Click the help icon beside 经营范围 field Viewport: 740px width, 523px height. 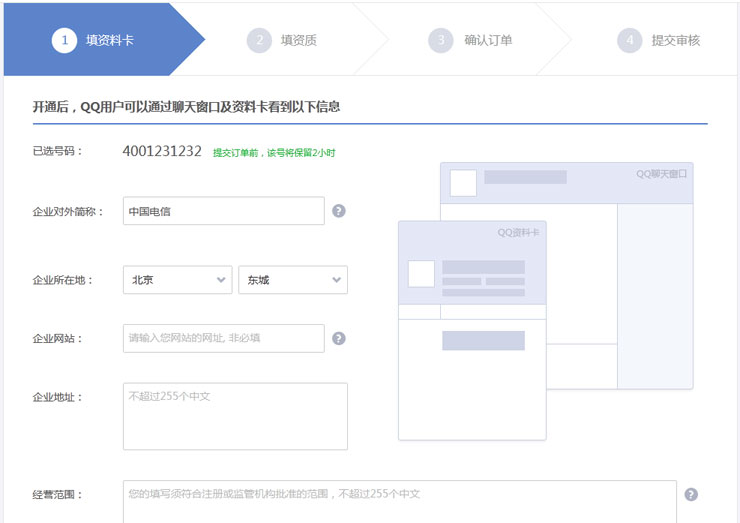pyautogui.click(x=691, y=494)
